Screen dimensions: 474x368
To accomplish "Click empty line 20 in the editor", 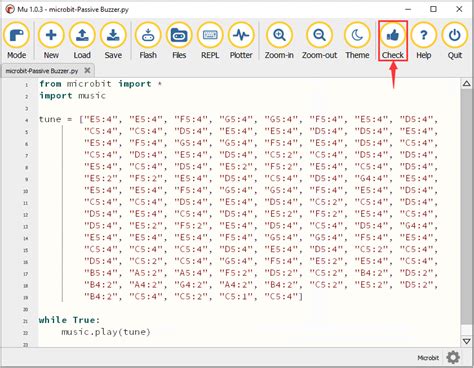I will pos(248,309).
